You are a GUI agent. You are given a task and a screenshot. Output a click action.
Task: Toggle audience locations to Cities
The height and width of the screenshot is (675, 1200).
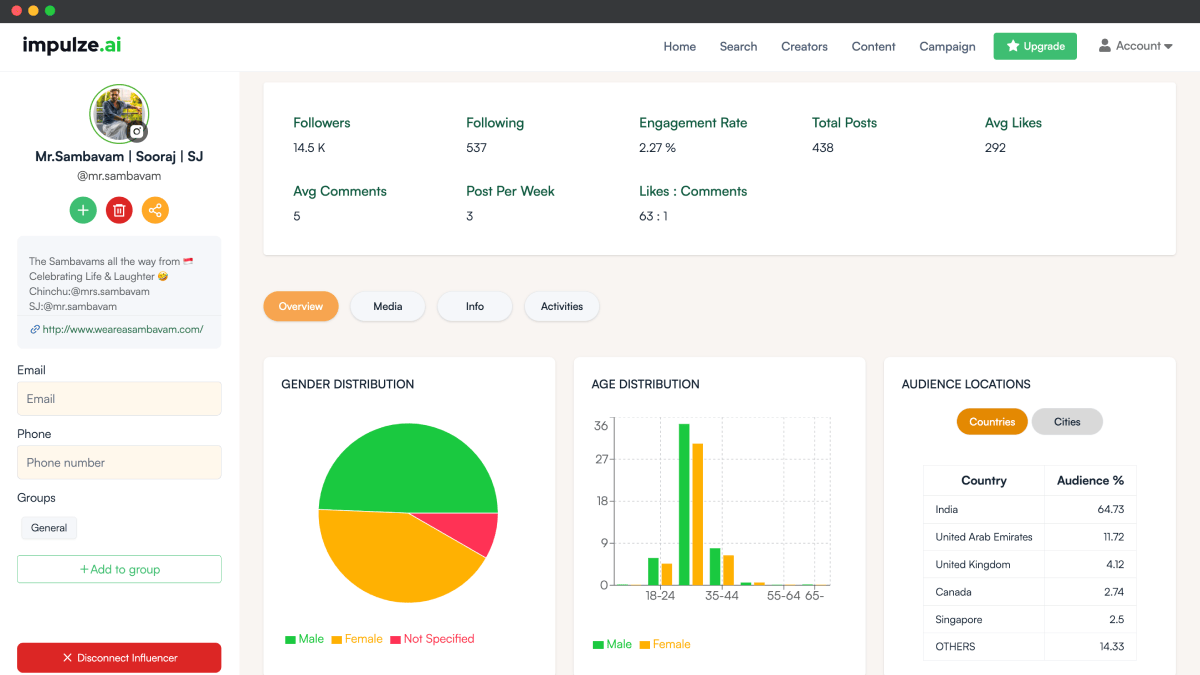click(x=1066, y=422)
